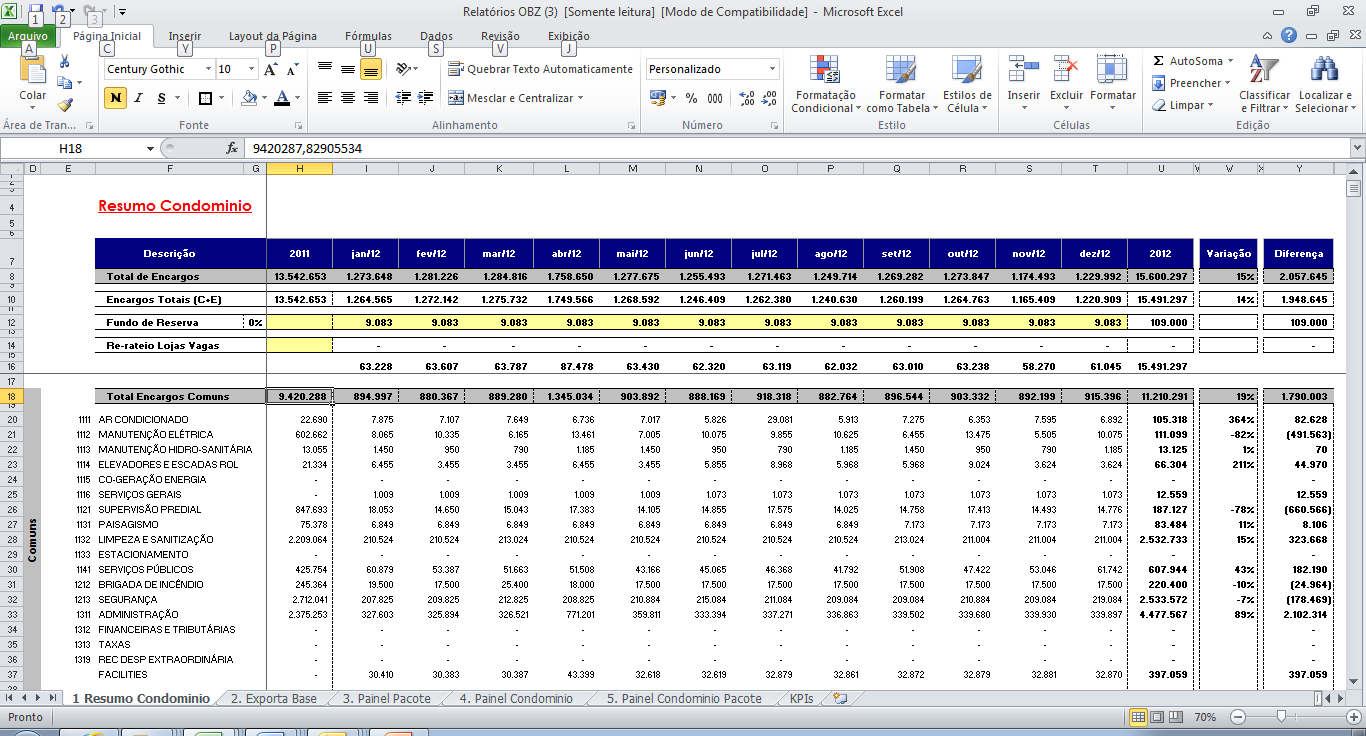Open Formatação Condicional
Image resolution: width=1366 pixels, height=736 pixels.
coord(826,84)
